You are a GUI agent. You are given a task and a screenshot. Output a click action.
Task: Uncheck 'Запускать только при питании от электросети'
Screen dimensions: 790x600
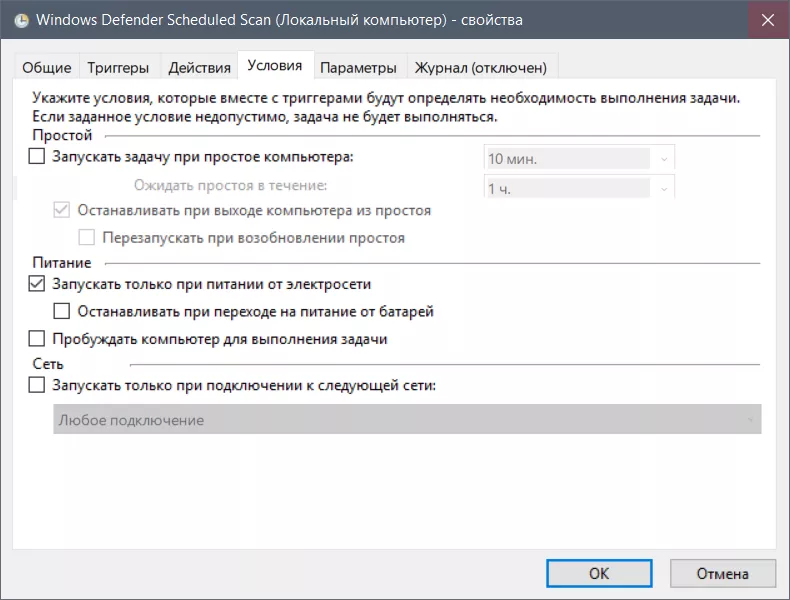click(37, 285)
